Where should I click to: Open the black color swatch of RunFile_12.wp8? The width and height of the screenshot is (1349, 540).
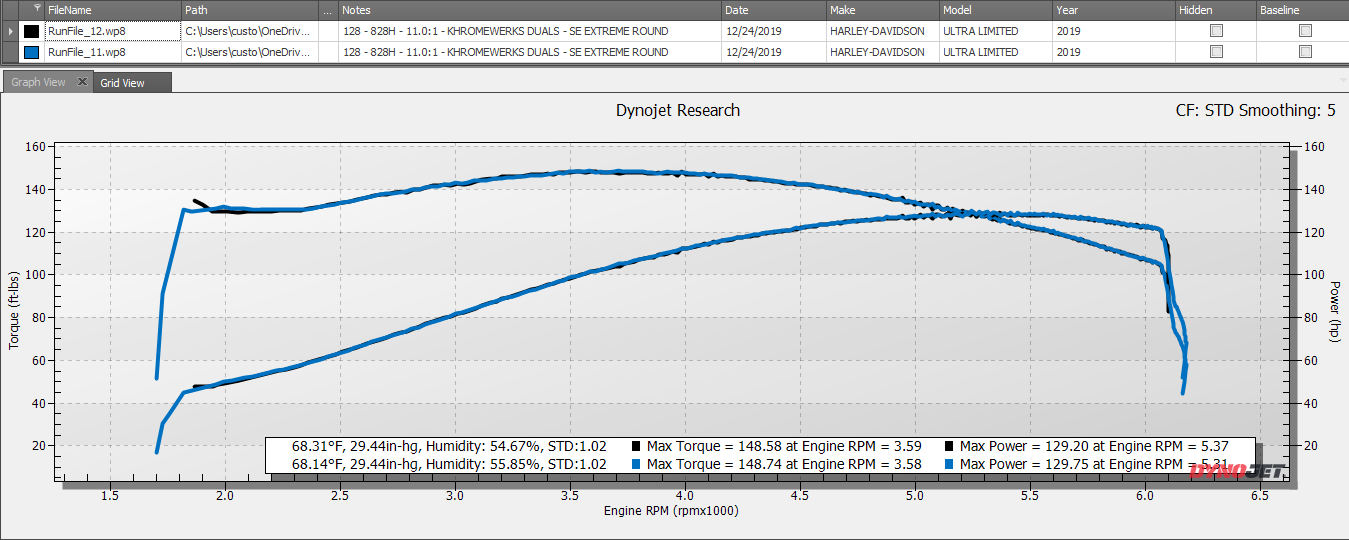pyautogui.click(x=31, y=31)
